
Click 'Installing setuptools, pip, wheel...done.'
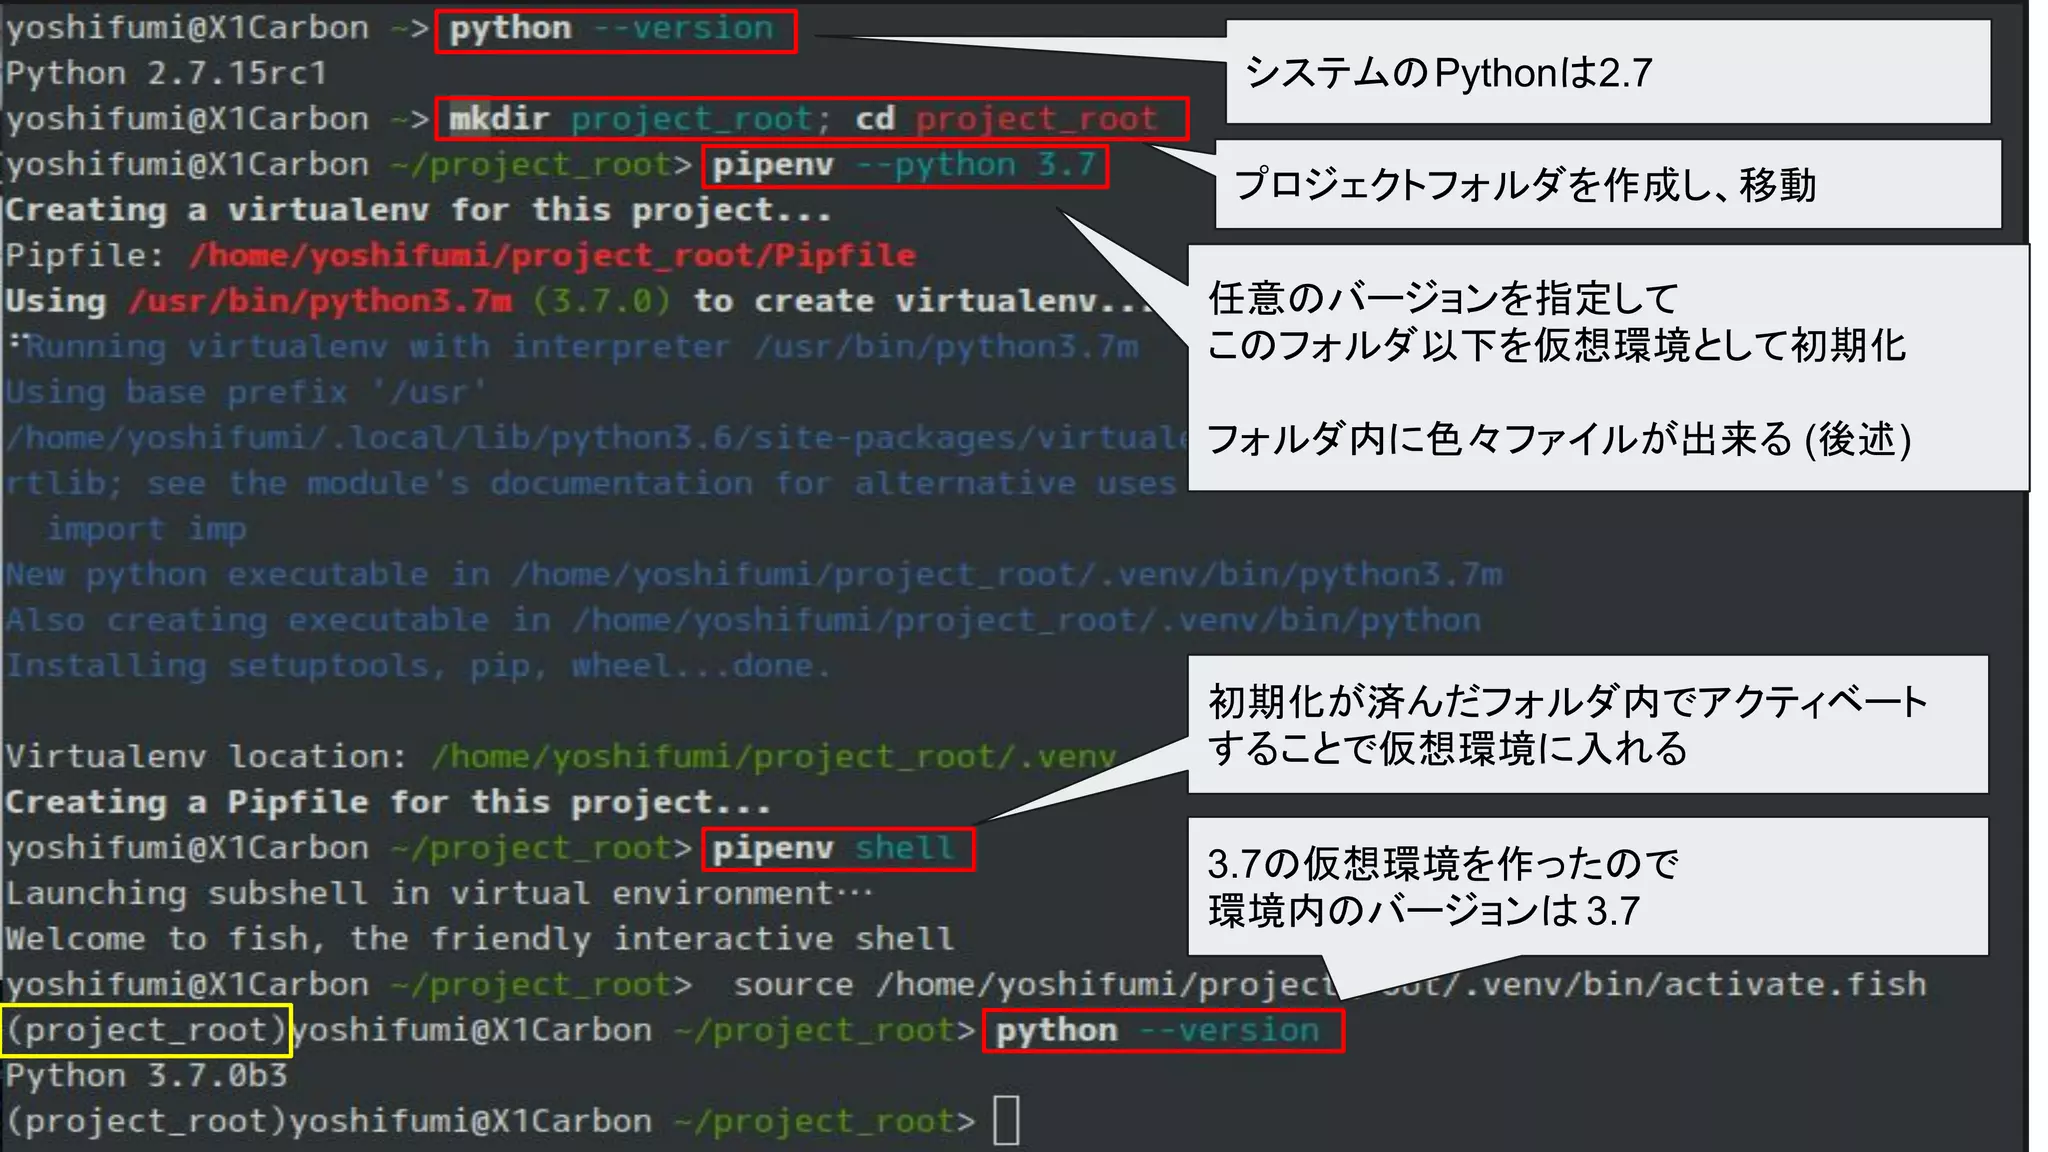click(418, 666)
